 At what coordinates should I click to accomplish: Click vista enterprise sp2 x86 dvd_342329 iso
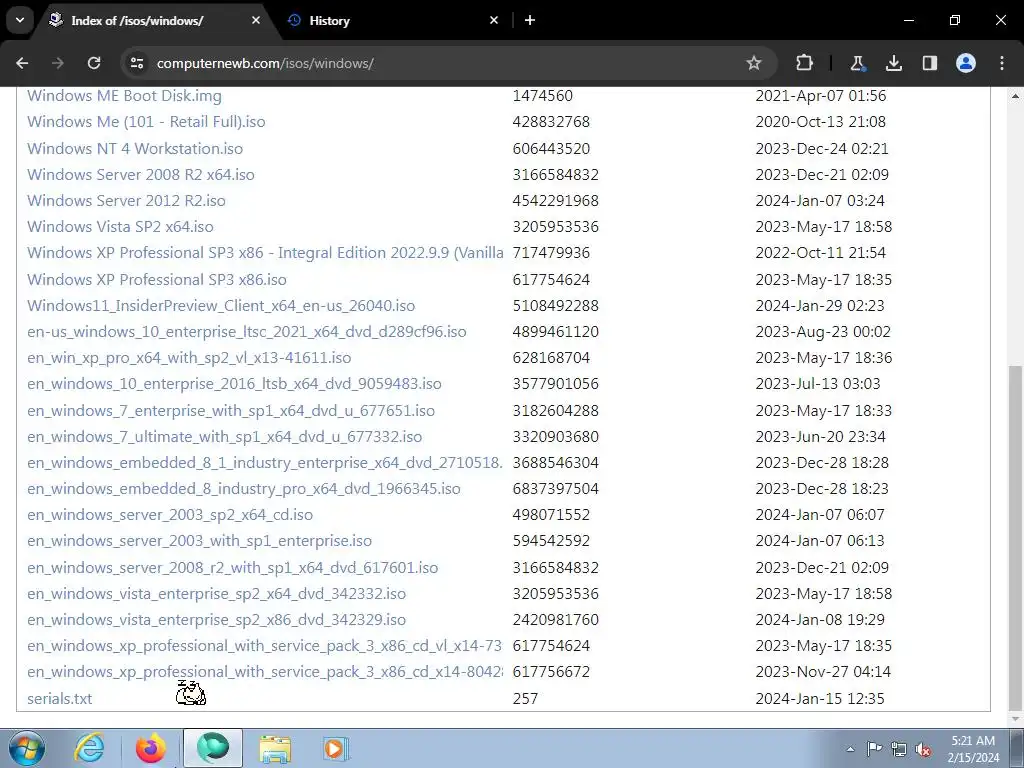216,620
